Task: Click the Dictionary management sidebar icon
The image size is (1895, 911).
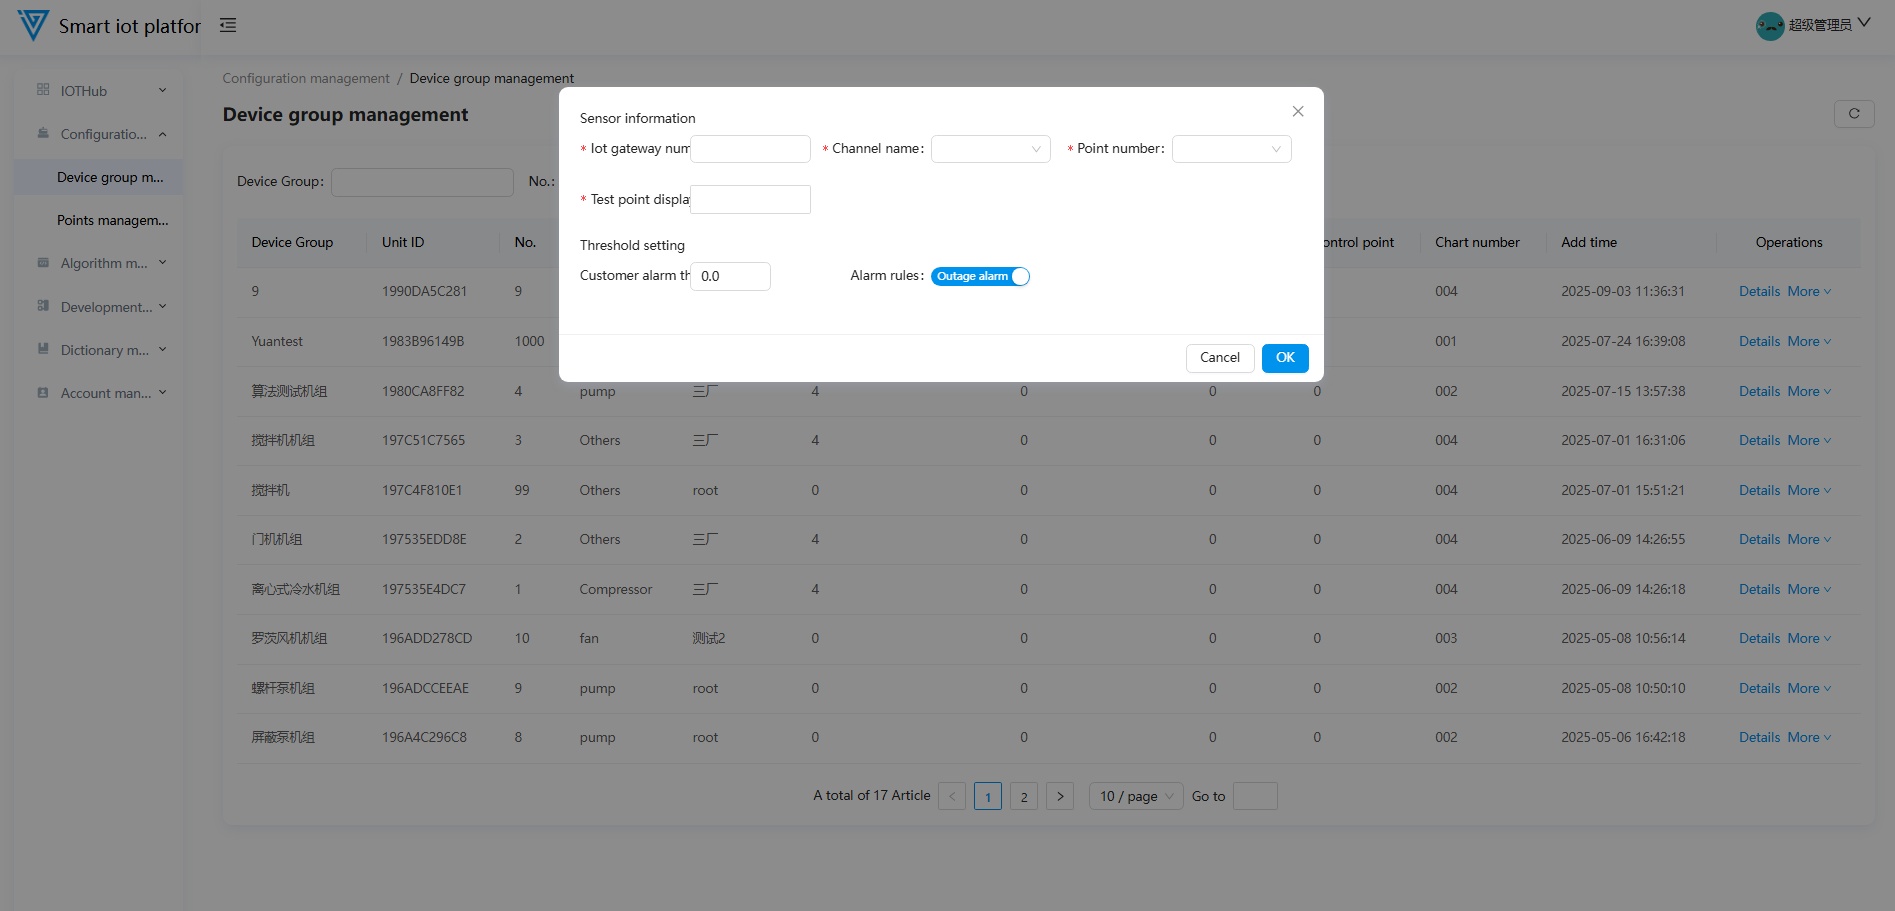Action: tap(43, 349)
